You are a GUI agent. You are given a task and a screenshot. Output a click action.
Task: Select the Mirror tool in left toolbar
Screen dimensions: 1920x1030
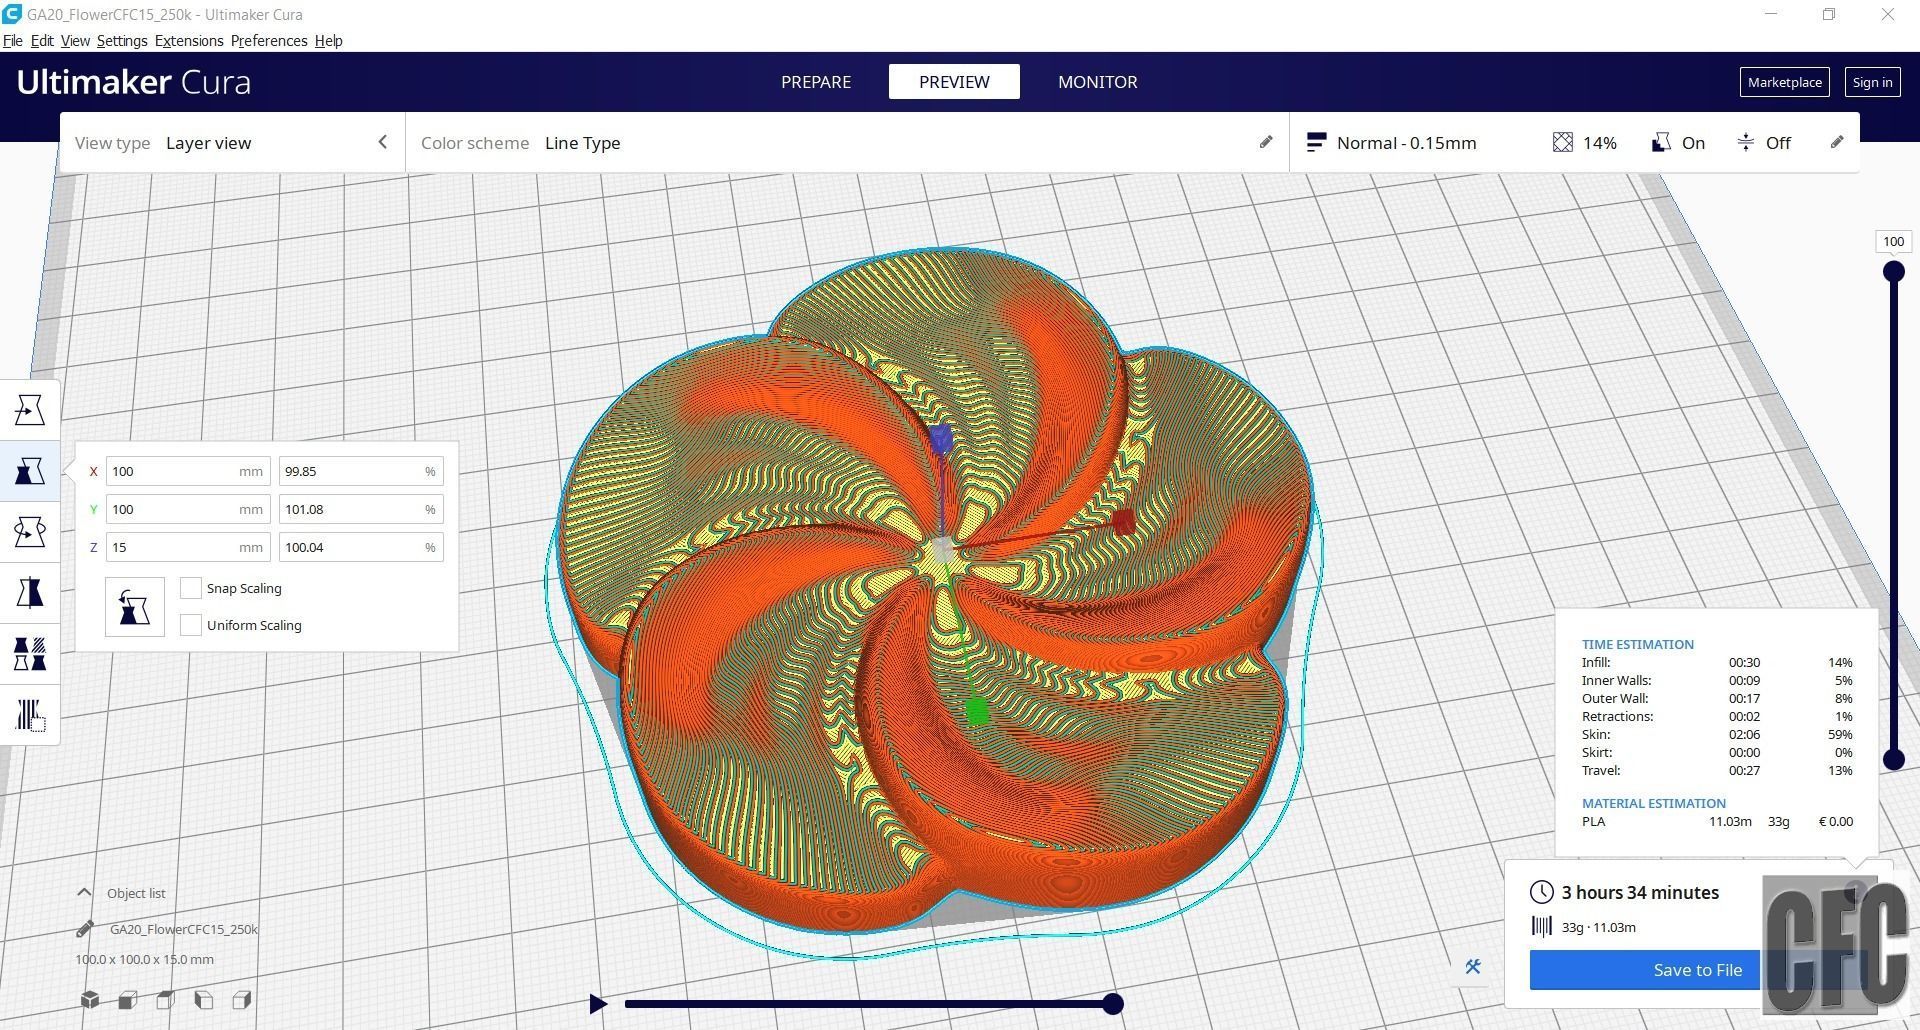pyautogui.click(x=29, y=593)
